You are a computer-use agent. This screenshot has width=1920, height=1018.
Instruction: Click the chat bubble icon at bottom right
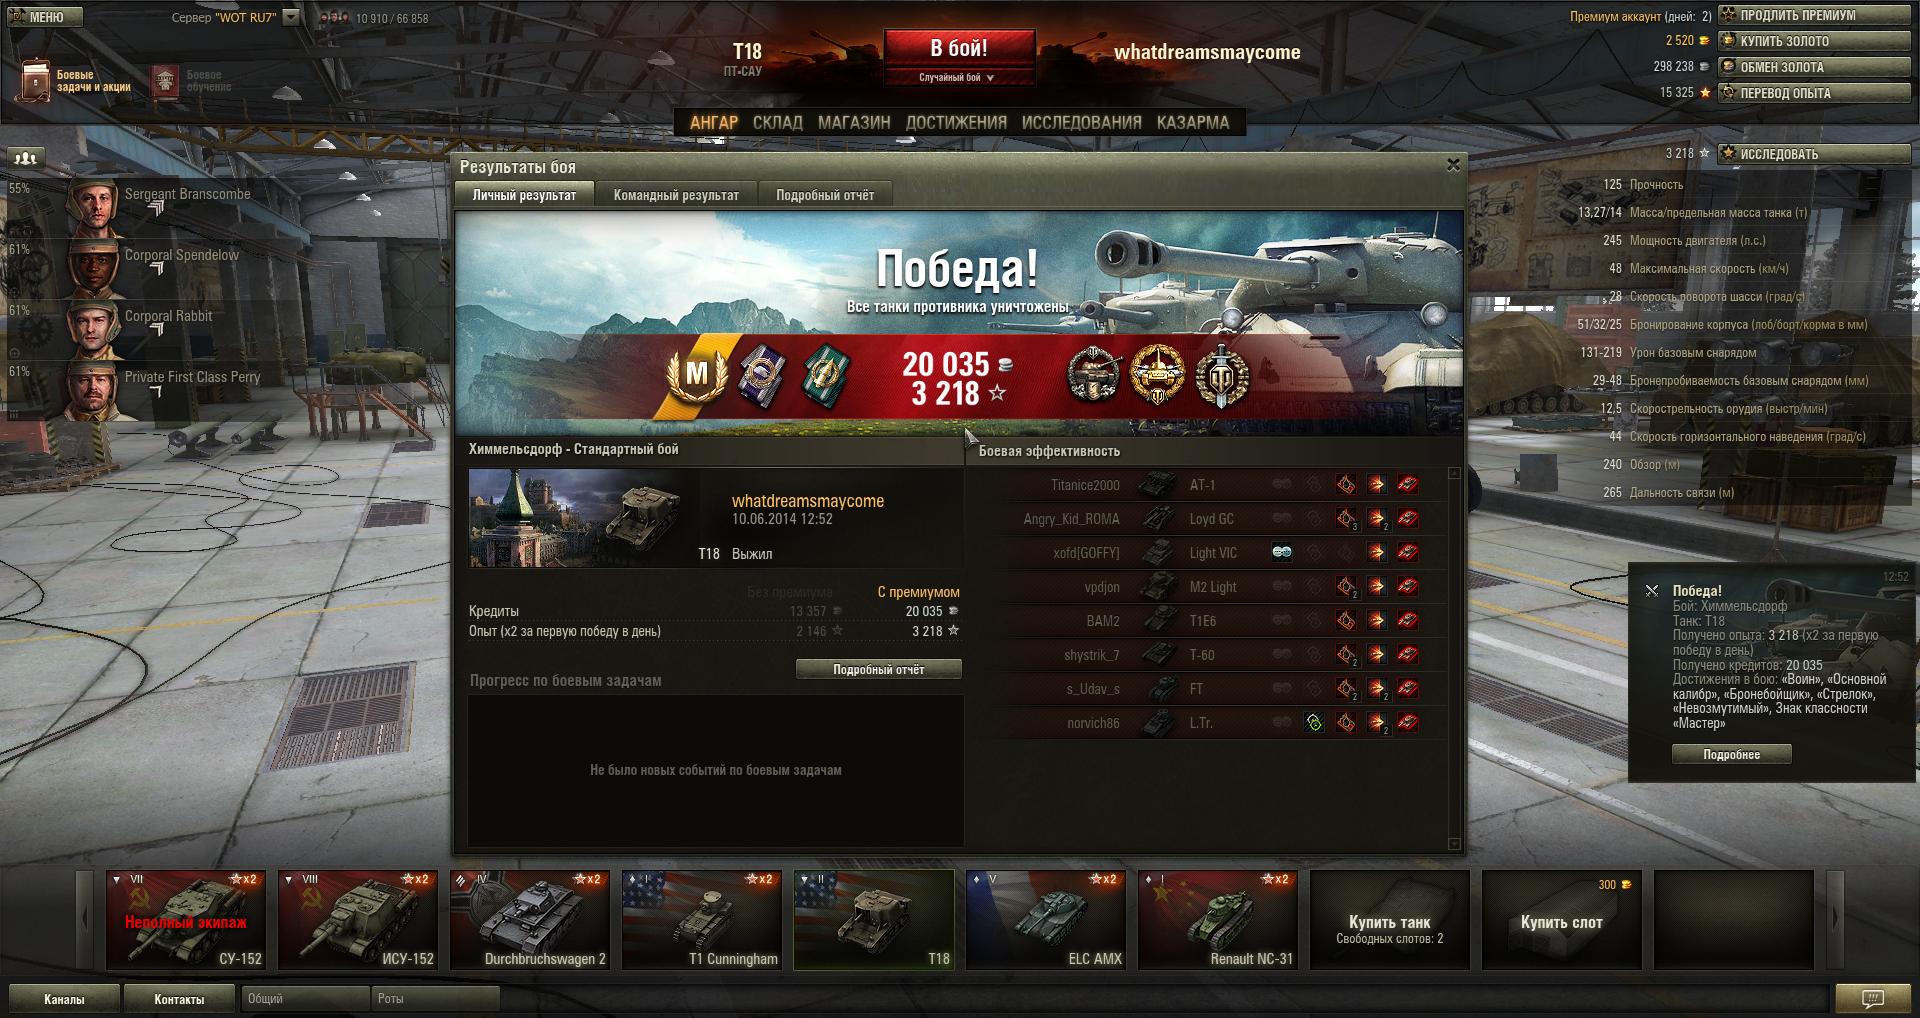(1873, 998)
